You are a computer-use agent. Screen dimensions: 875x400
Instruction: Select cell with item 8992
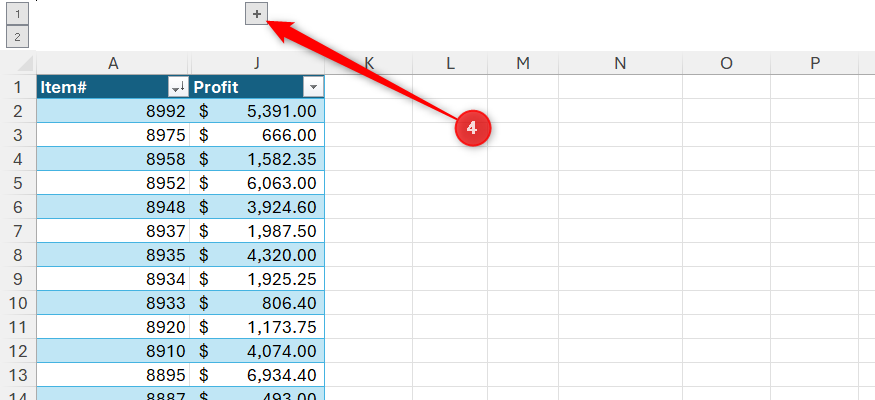113,111
